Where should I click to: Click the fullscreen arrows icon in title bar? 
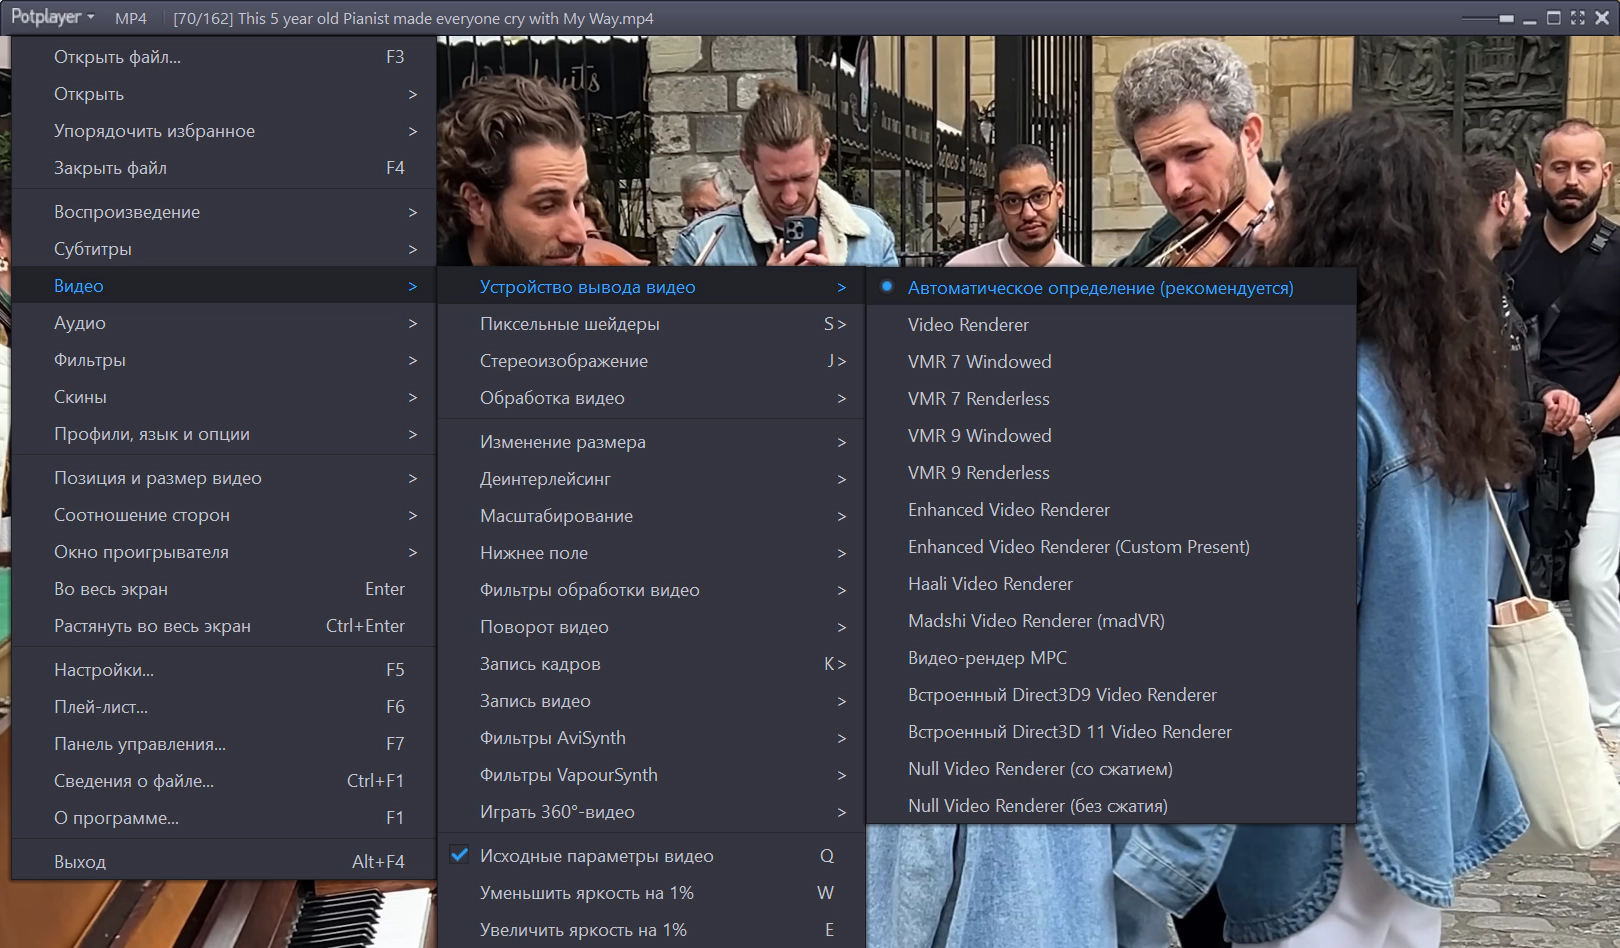pos(1578,18)
